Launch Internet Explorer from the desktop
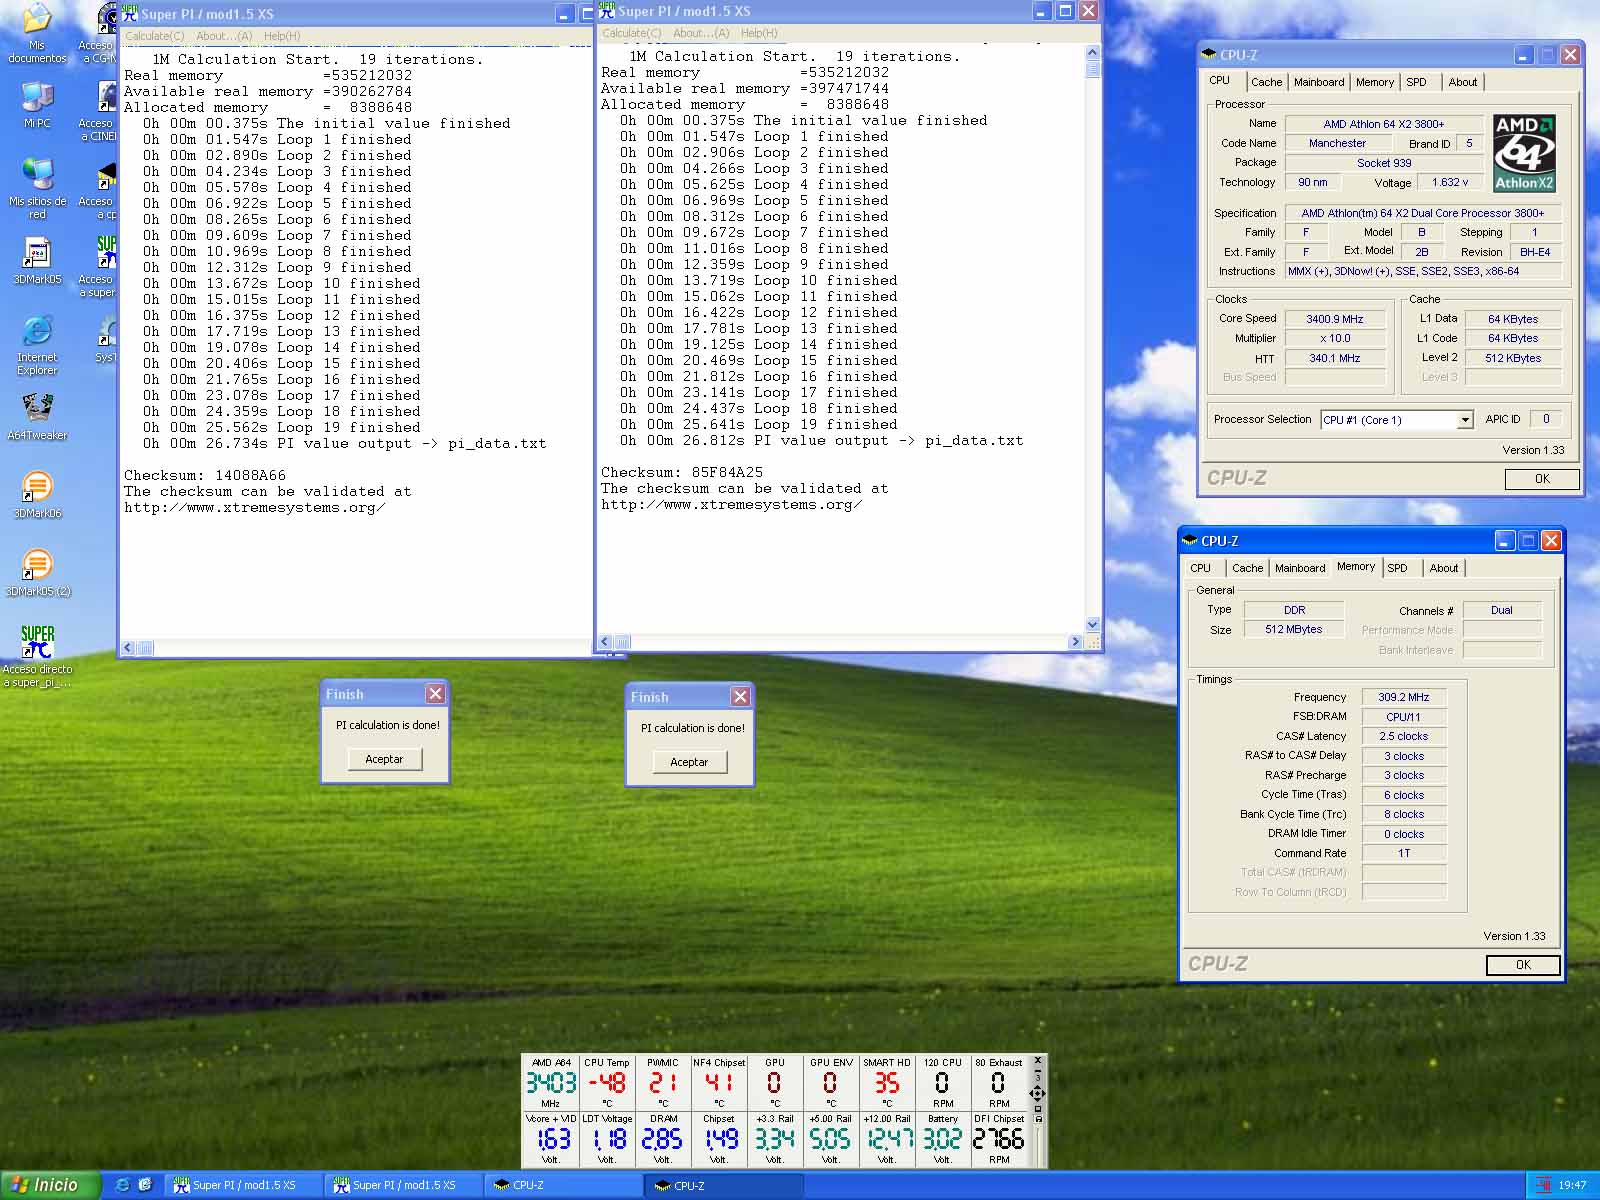Screen dimensions: 1600x1200 click(37, 345)
